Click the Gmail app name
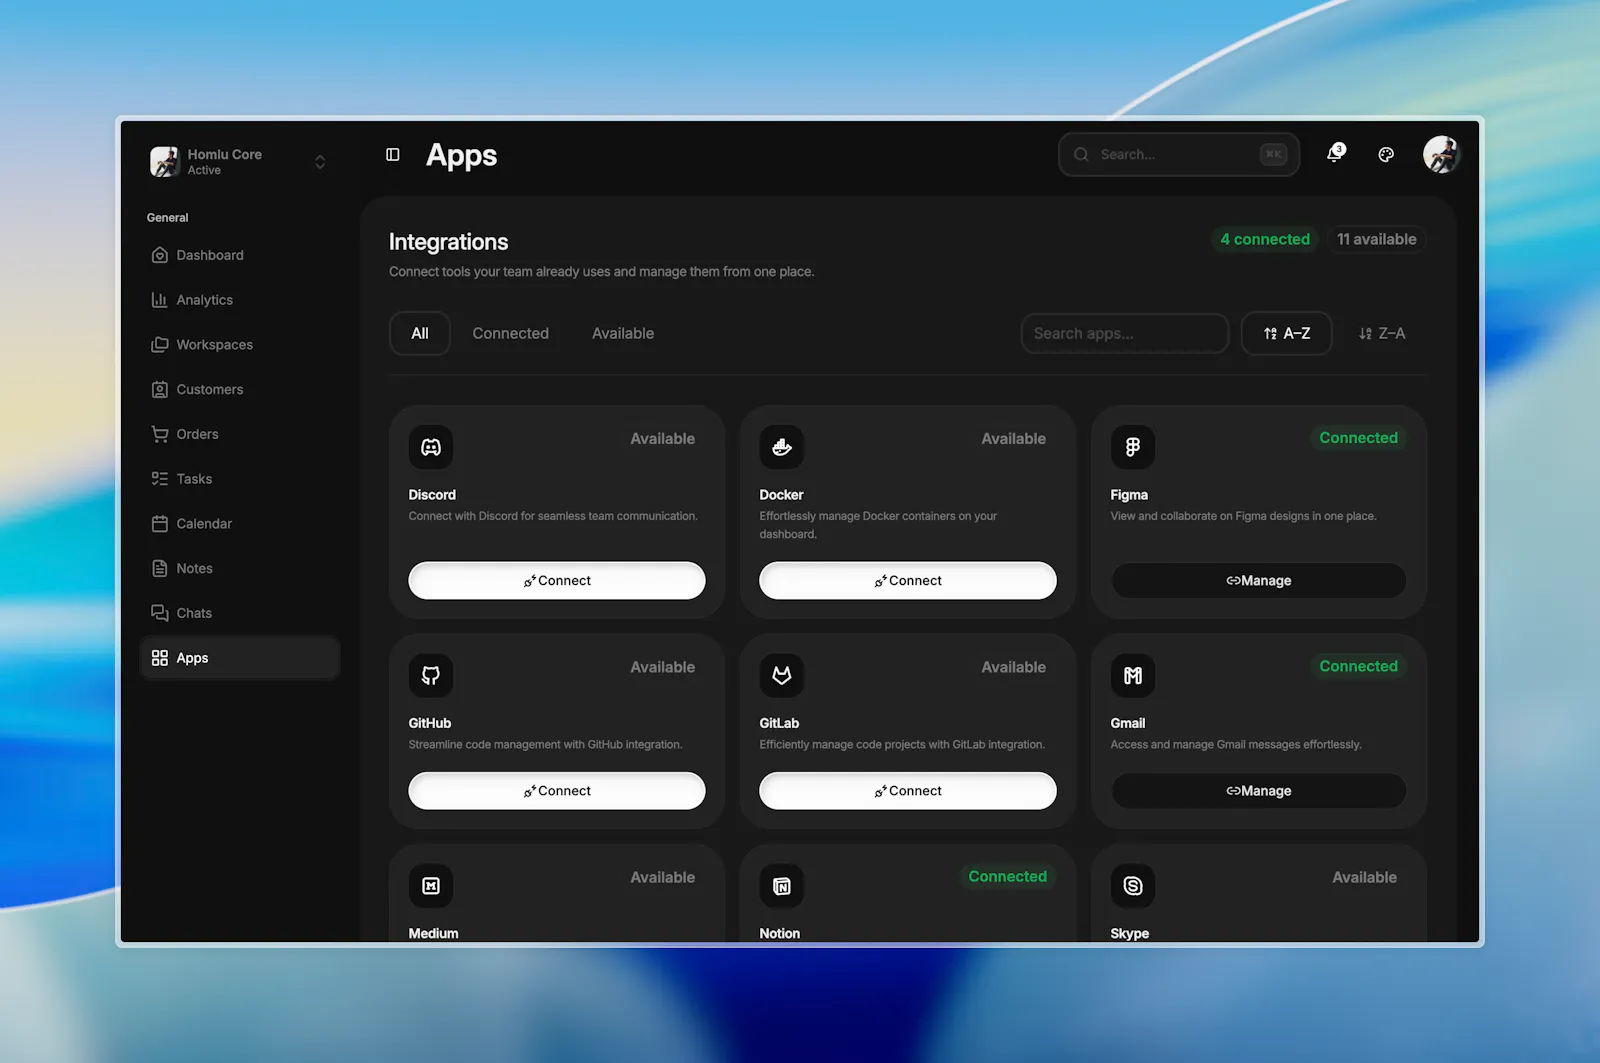 [x=1128, y=723]
